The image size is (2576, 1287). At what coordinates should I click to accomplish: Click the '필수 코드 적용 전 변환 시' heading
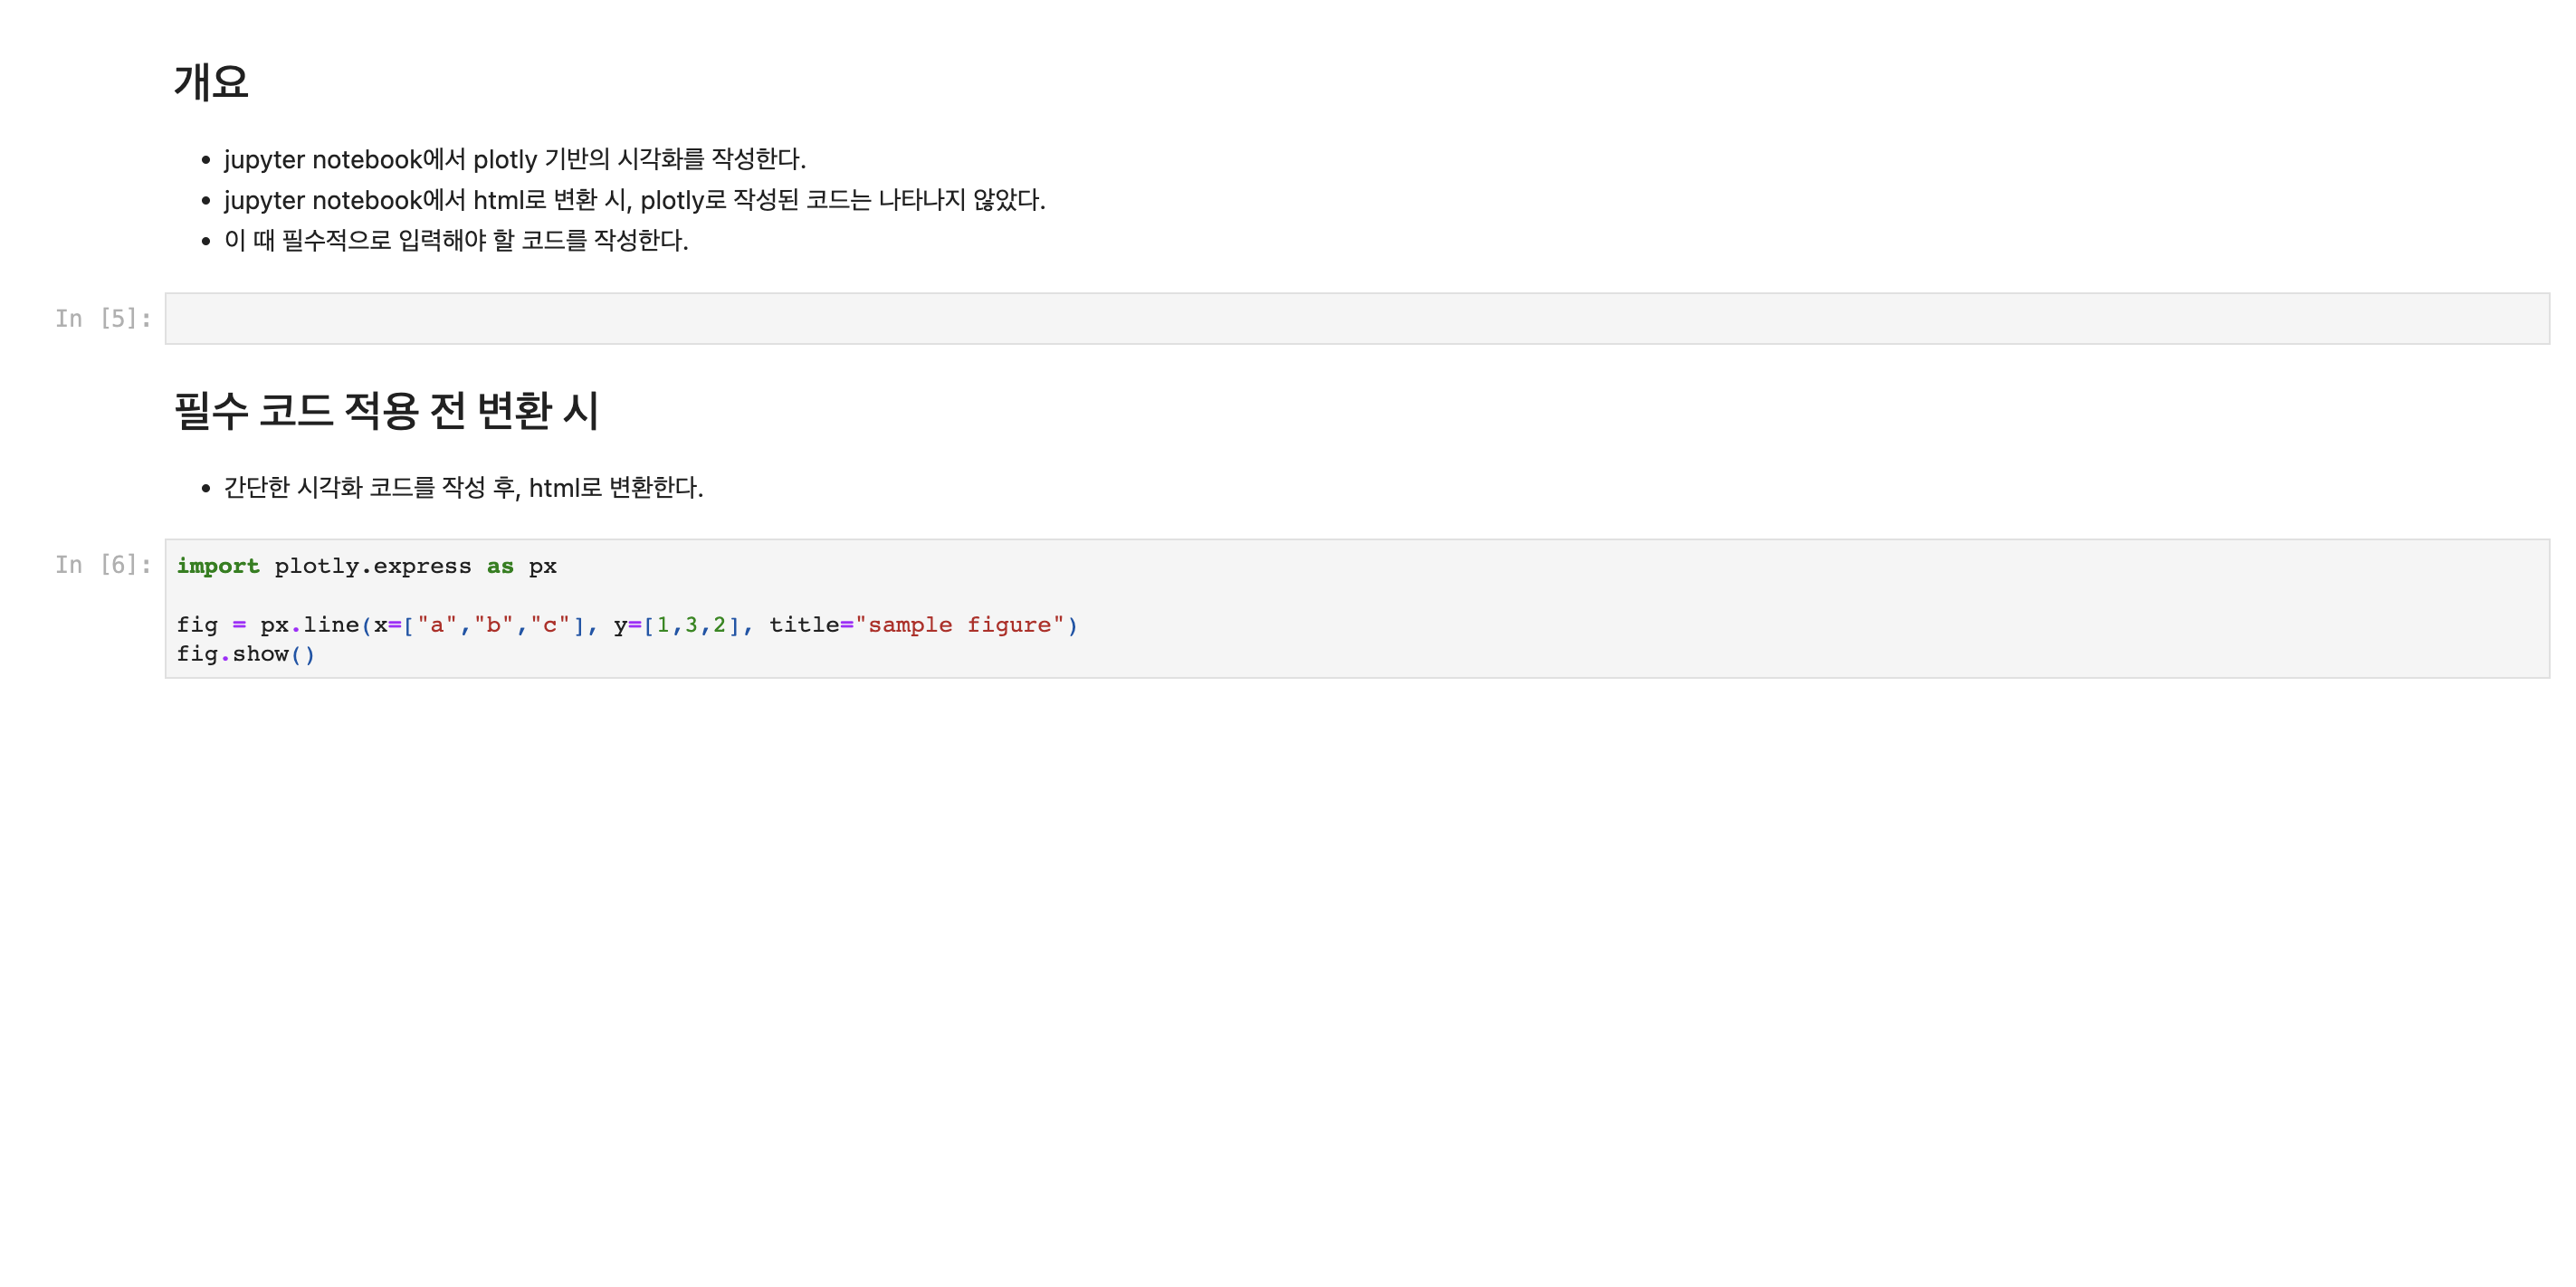pyautogui.click(x=386, y=410)
